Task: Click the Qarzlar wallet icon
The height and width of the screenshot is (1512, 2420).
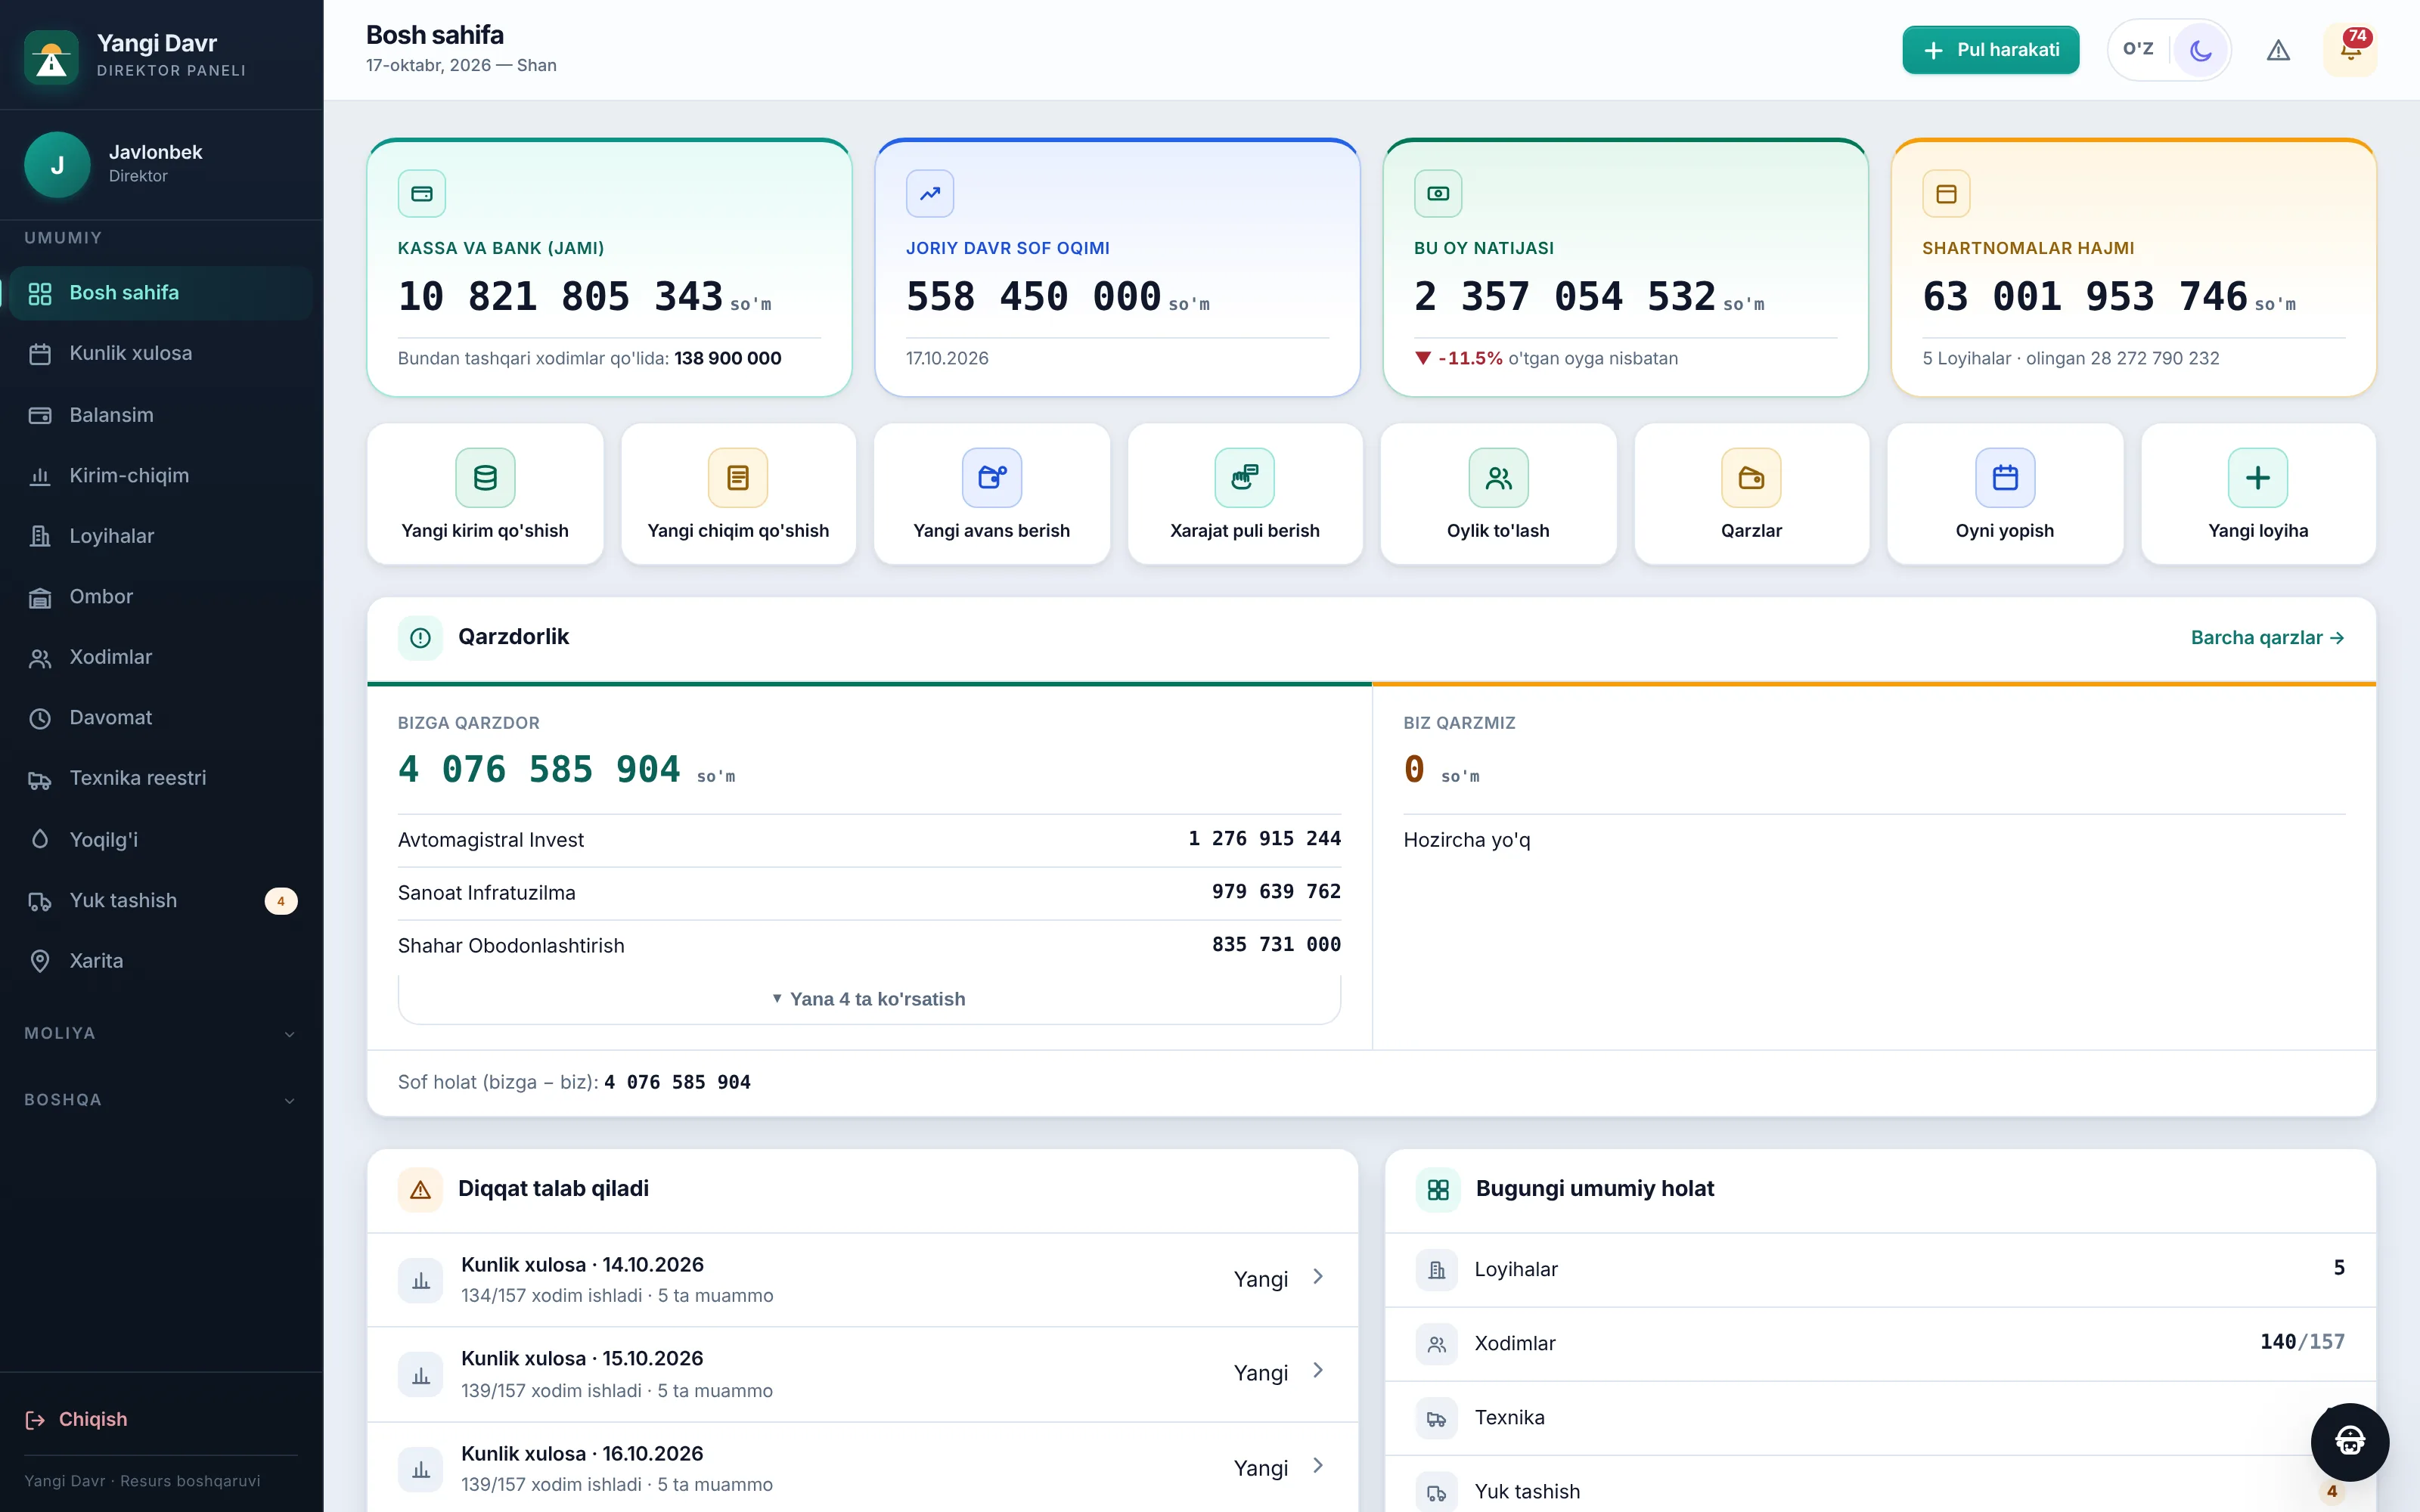Action: (x=1751, y=478)
